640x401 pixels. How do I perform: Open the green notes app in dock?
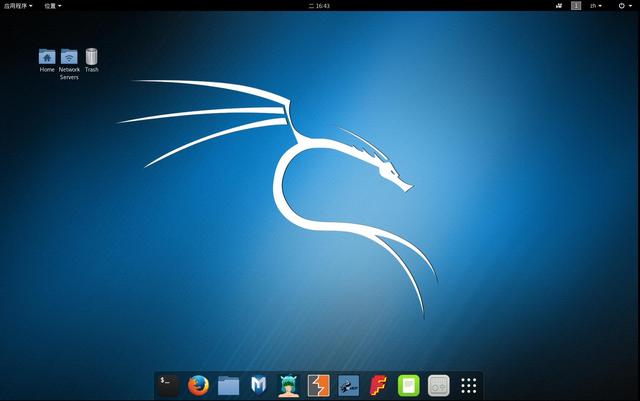[x=409, y=385]
